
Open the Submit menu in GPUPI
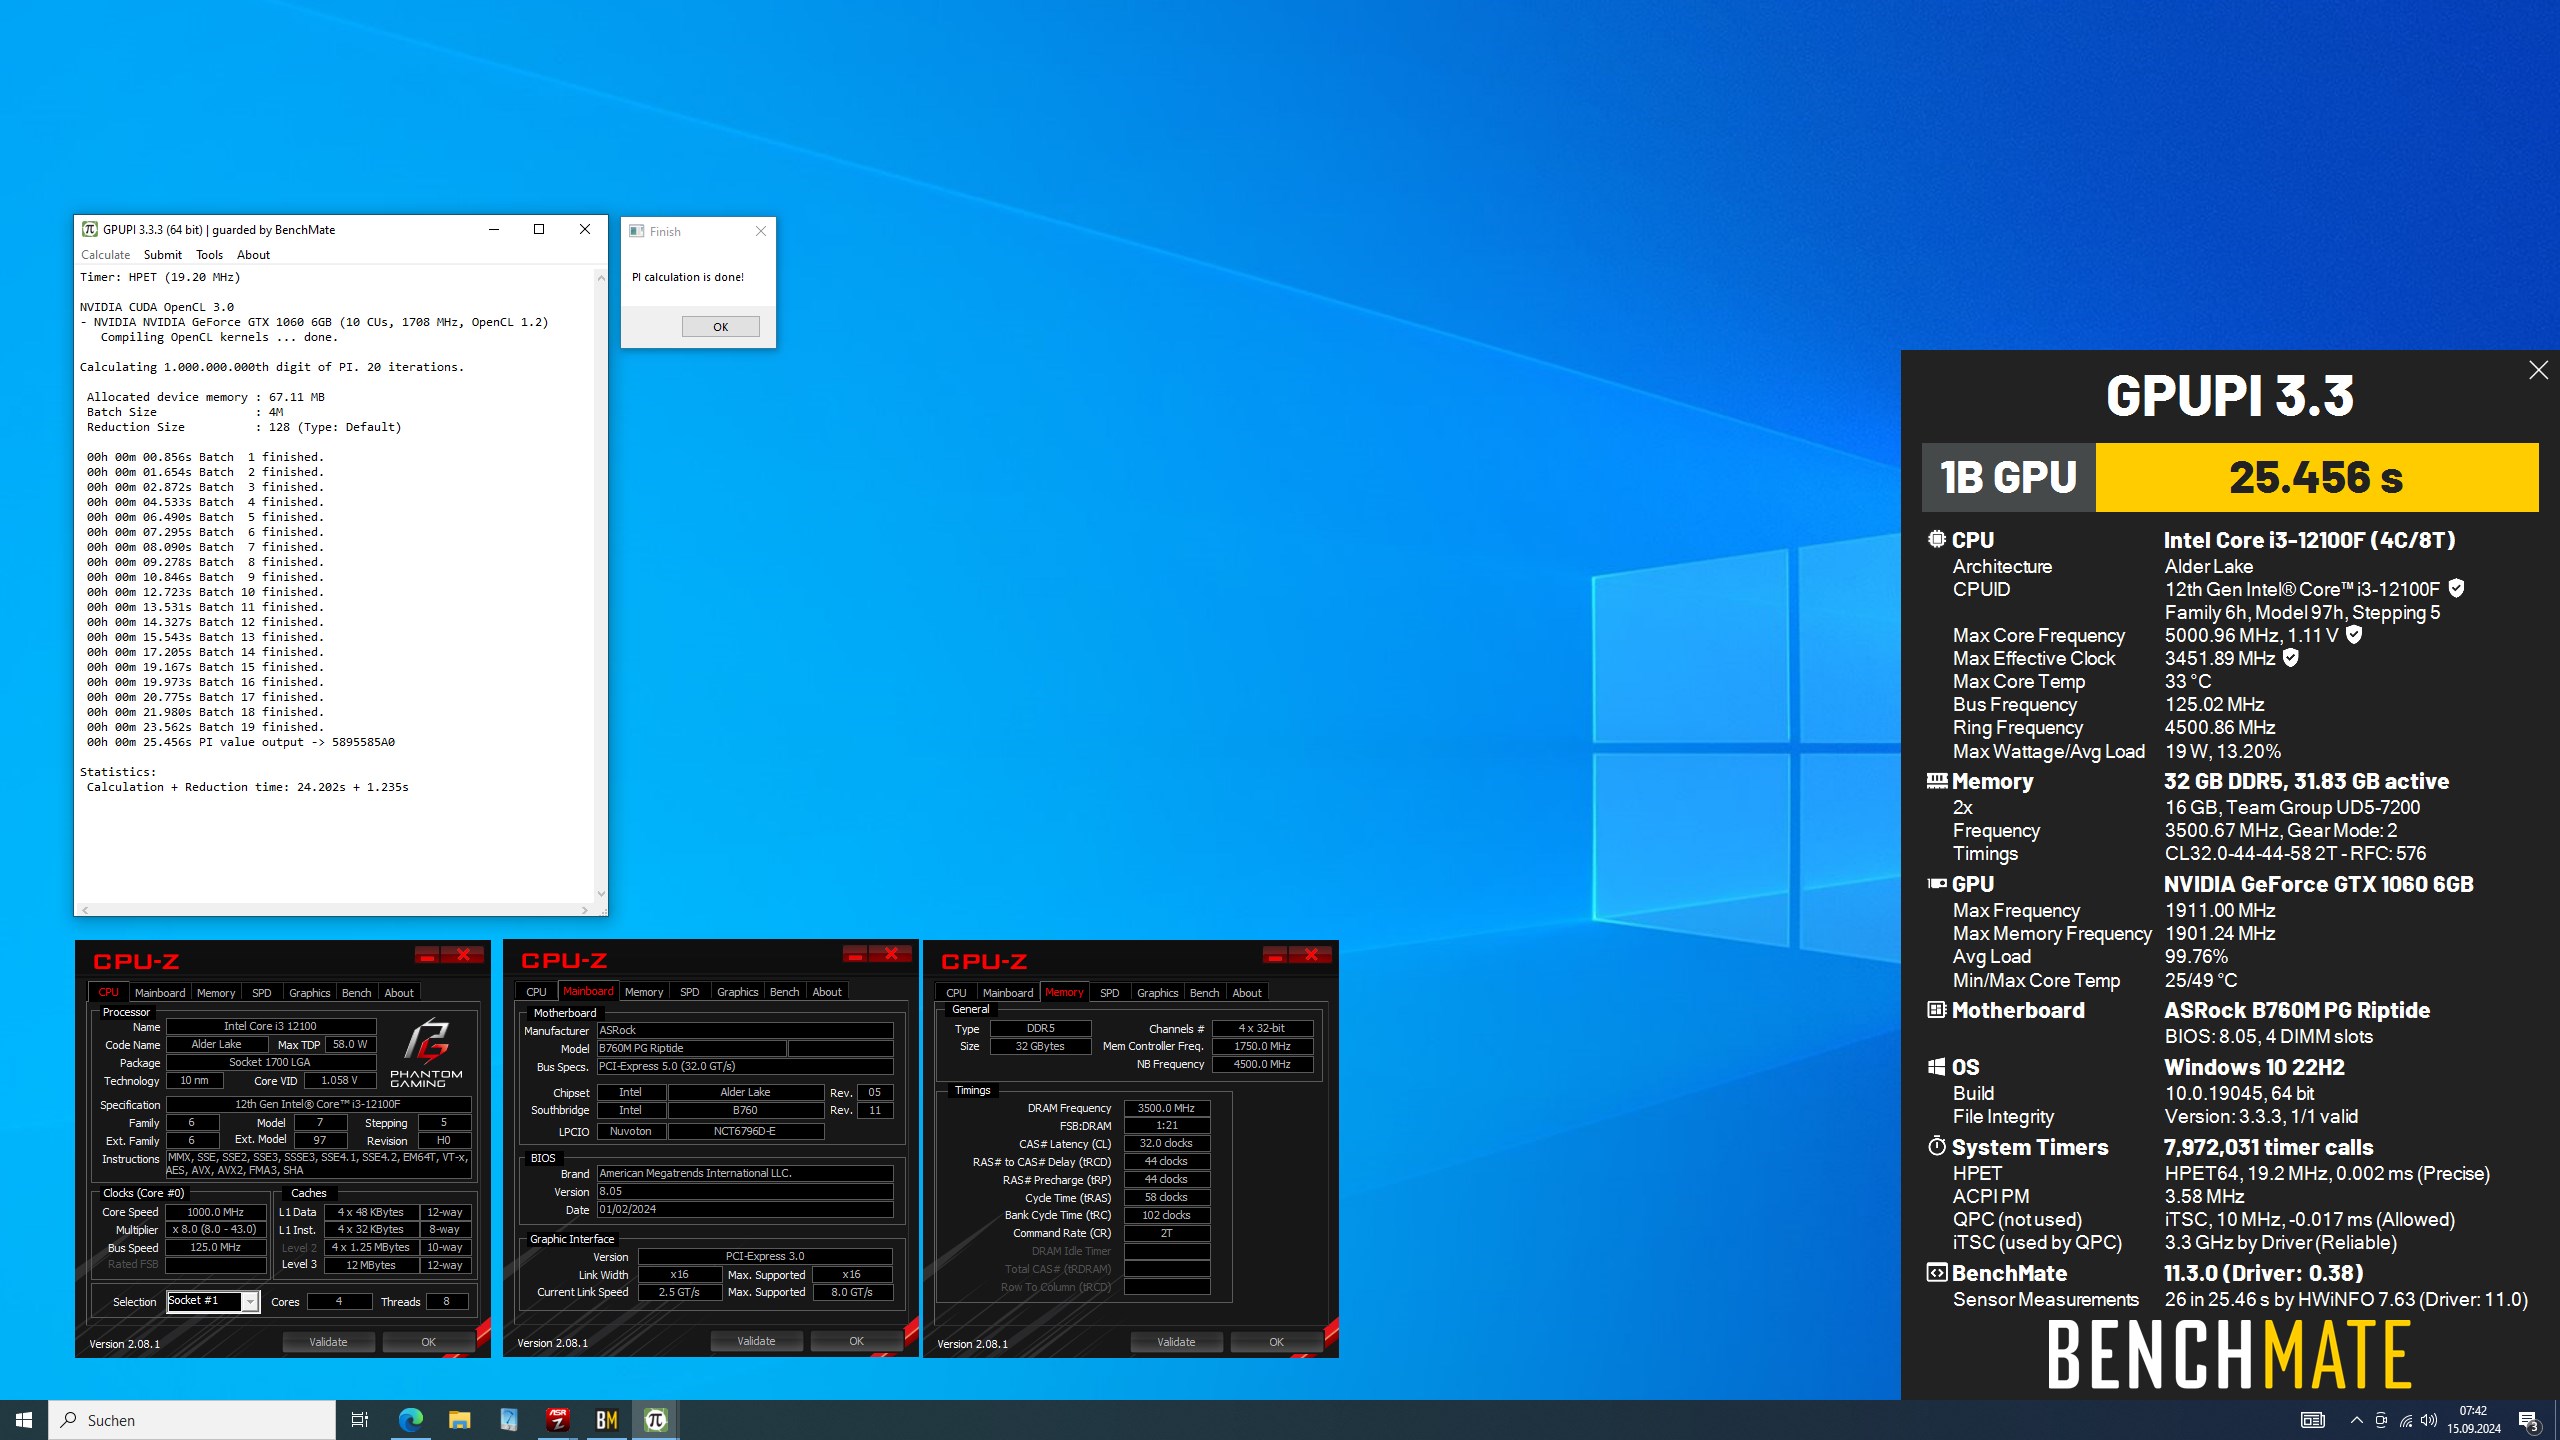coord(162,255)
